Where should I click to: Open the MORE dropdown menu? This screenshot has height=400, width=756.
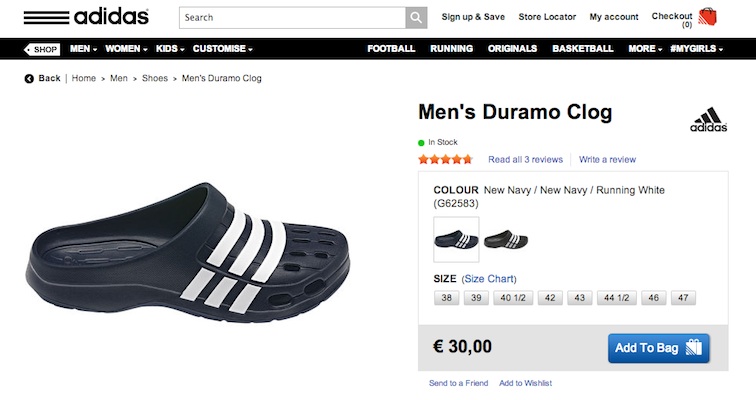tap(645, 49)
